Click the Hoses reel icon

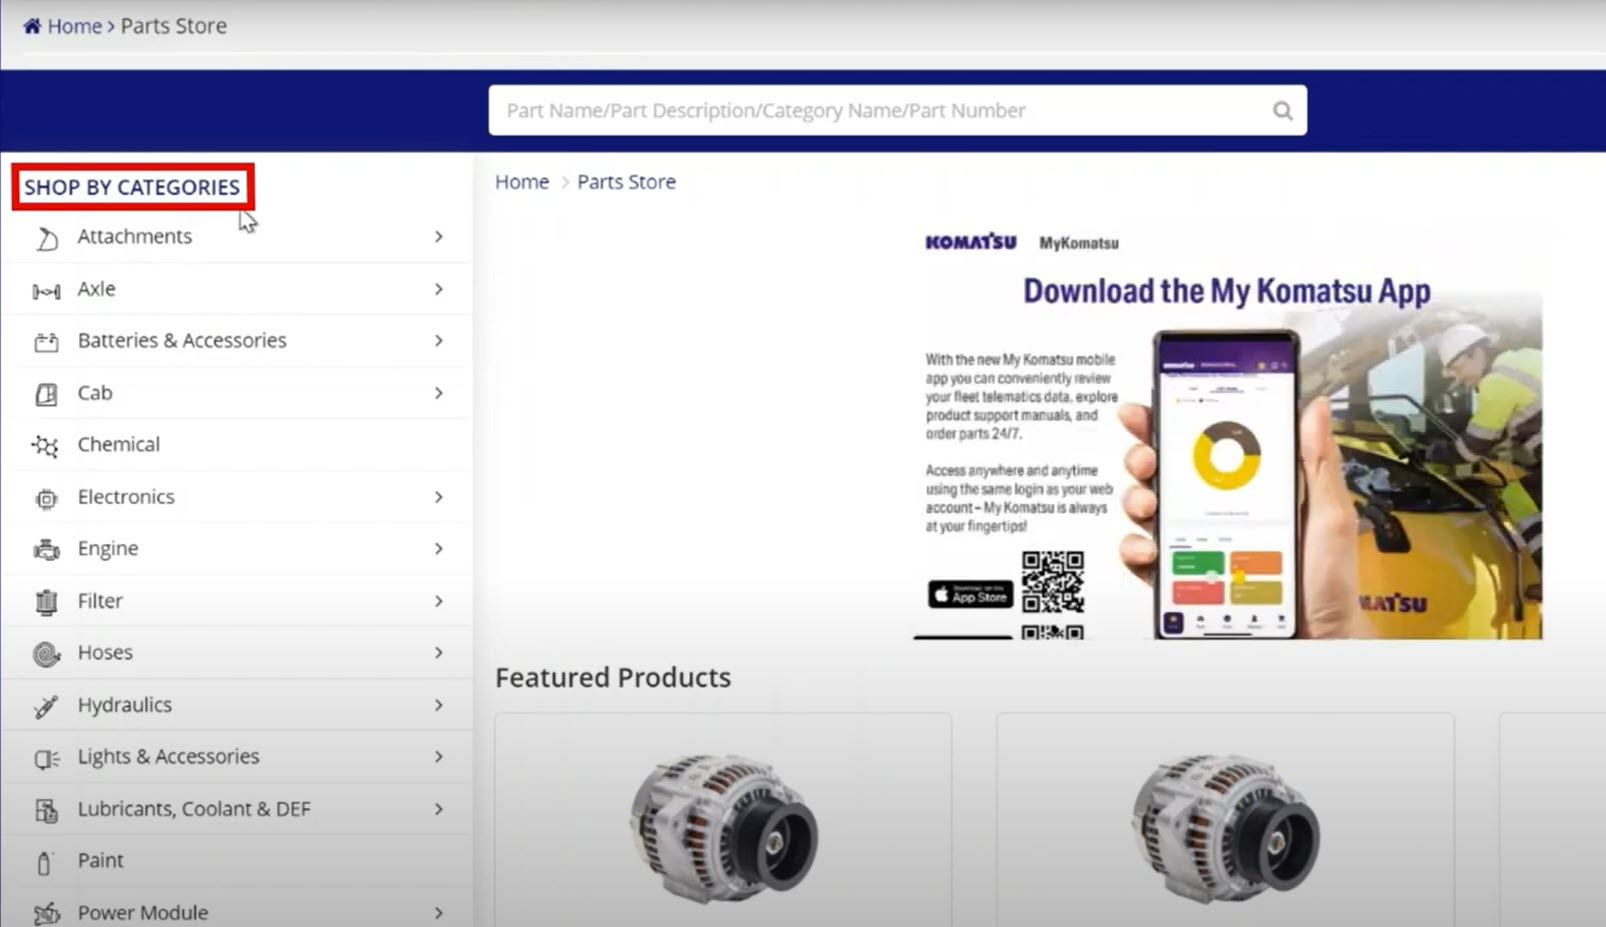click(46, 654)
